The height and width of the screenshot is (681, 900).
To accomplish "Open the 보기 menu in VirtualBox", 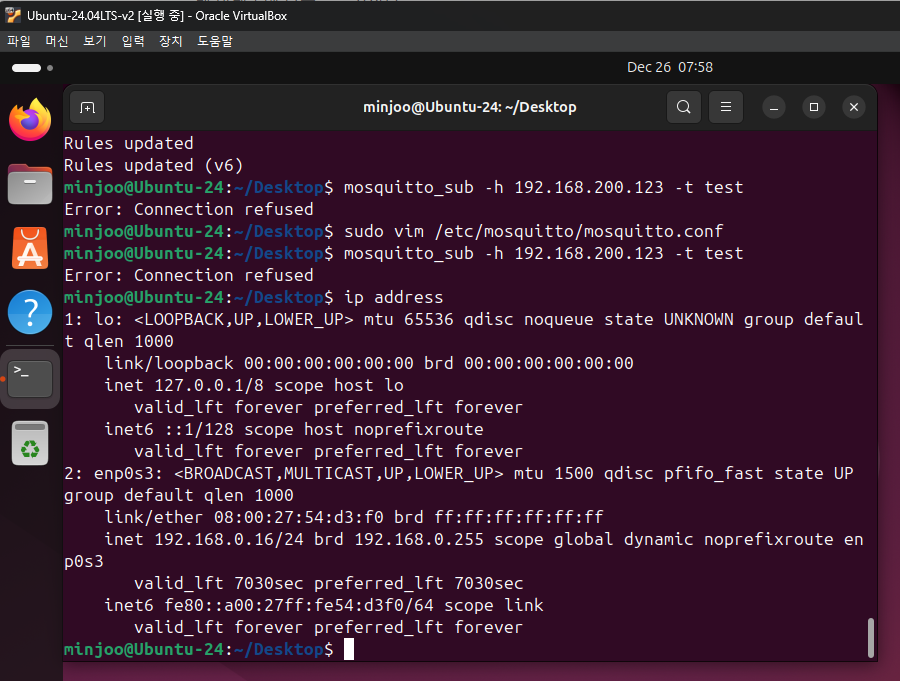I will tap(95, 41).
